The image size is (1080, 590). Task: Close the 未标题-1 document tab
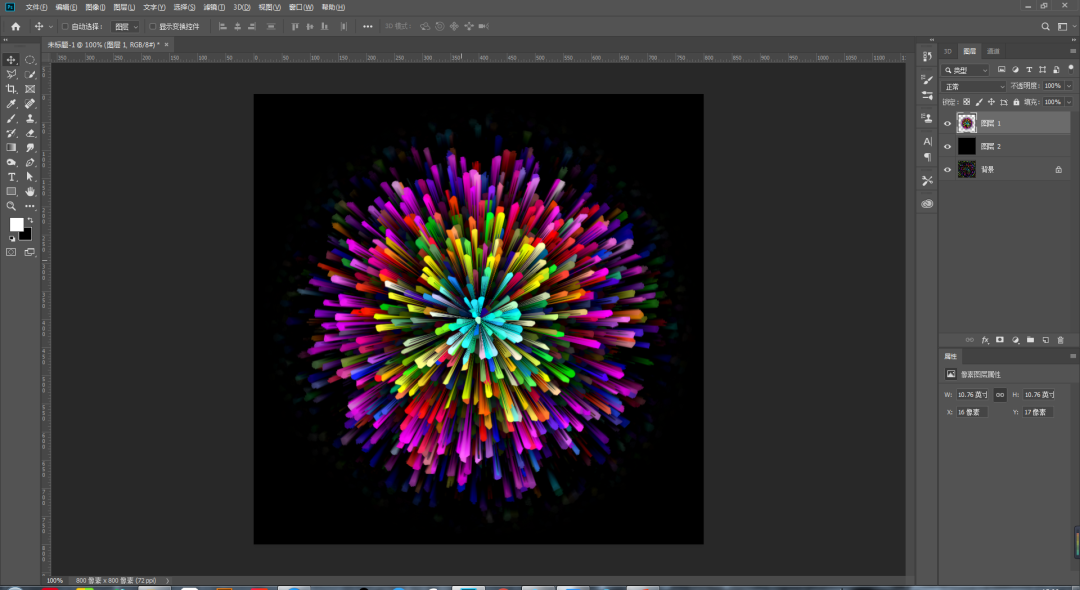pos(166,45)
